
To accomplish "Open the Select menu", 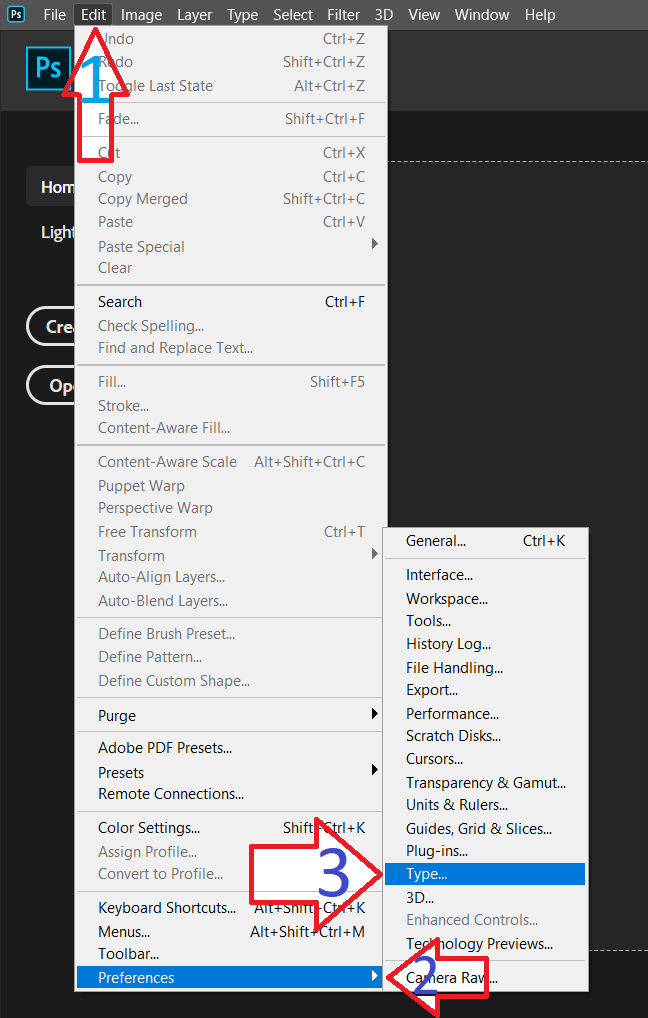I will [x=293, y=14].
